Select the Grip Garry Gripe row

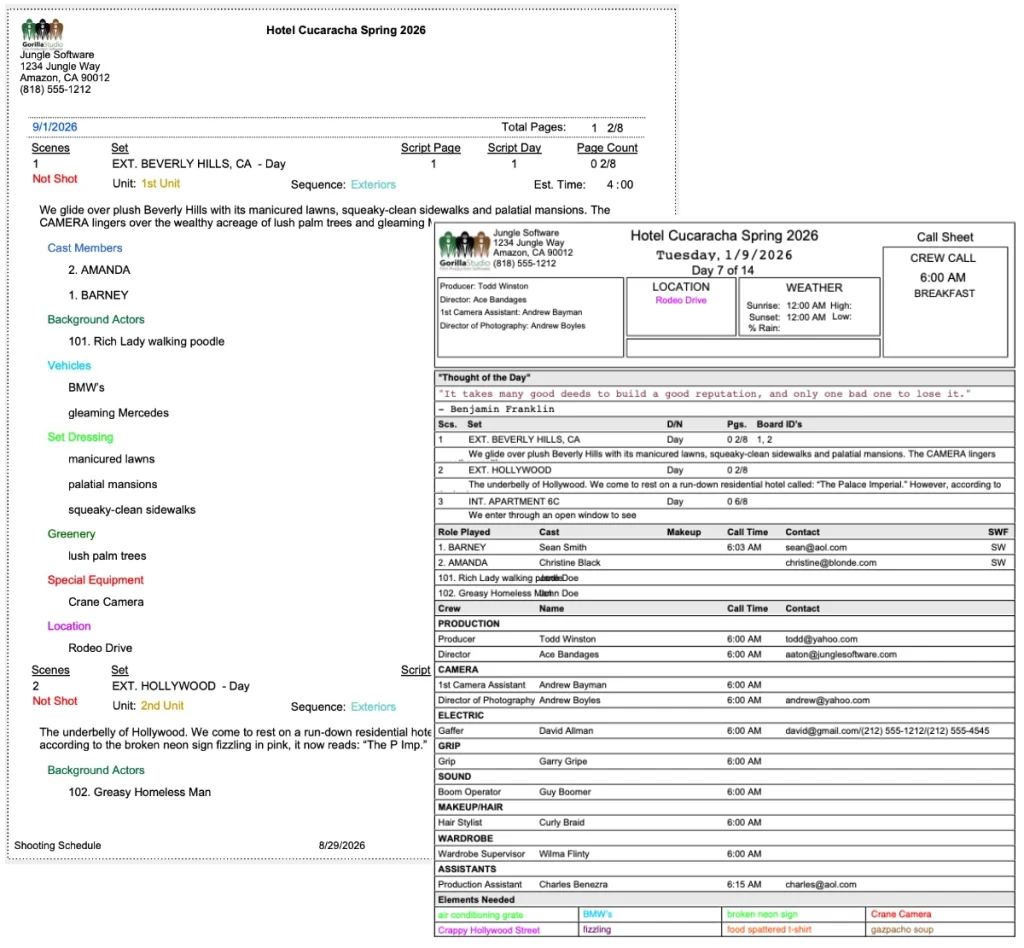pos(724,761)
